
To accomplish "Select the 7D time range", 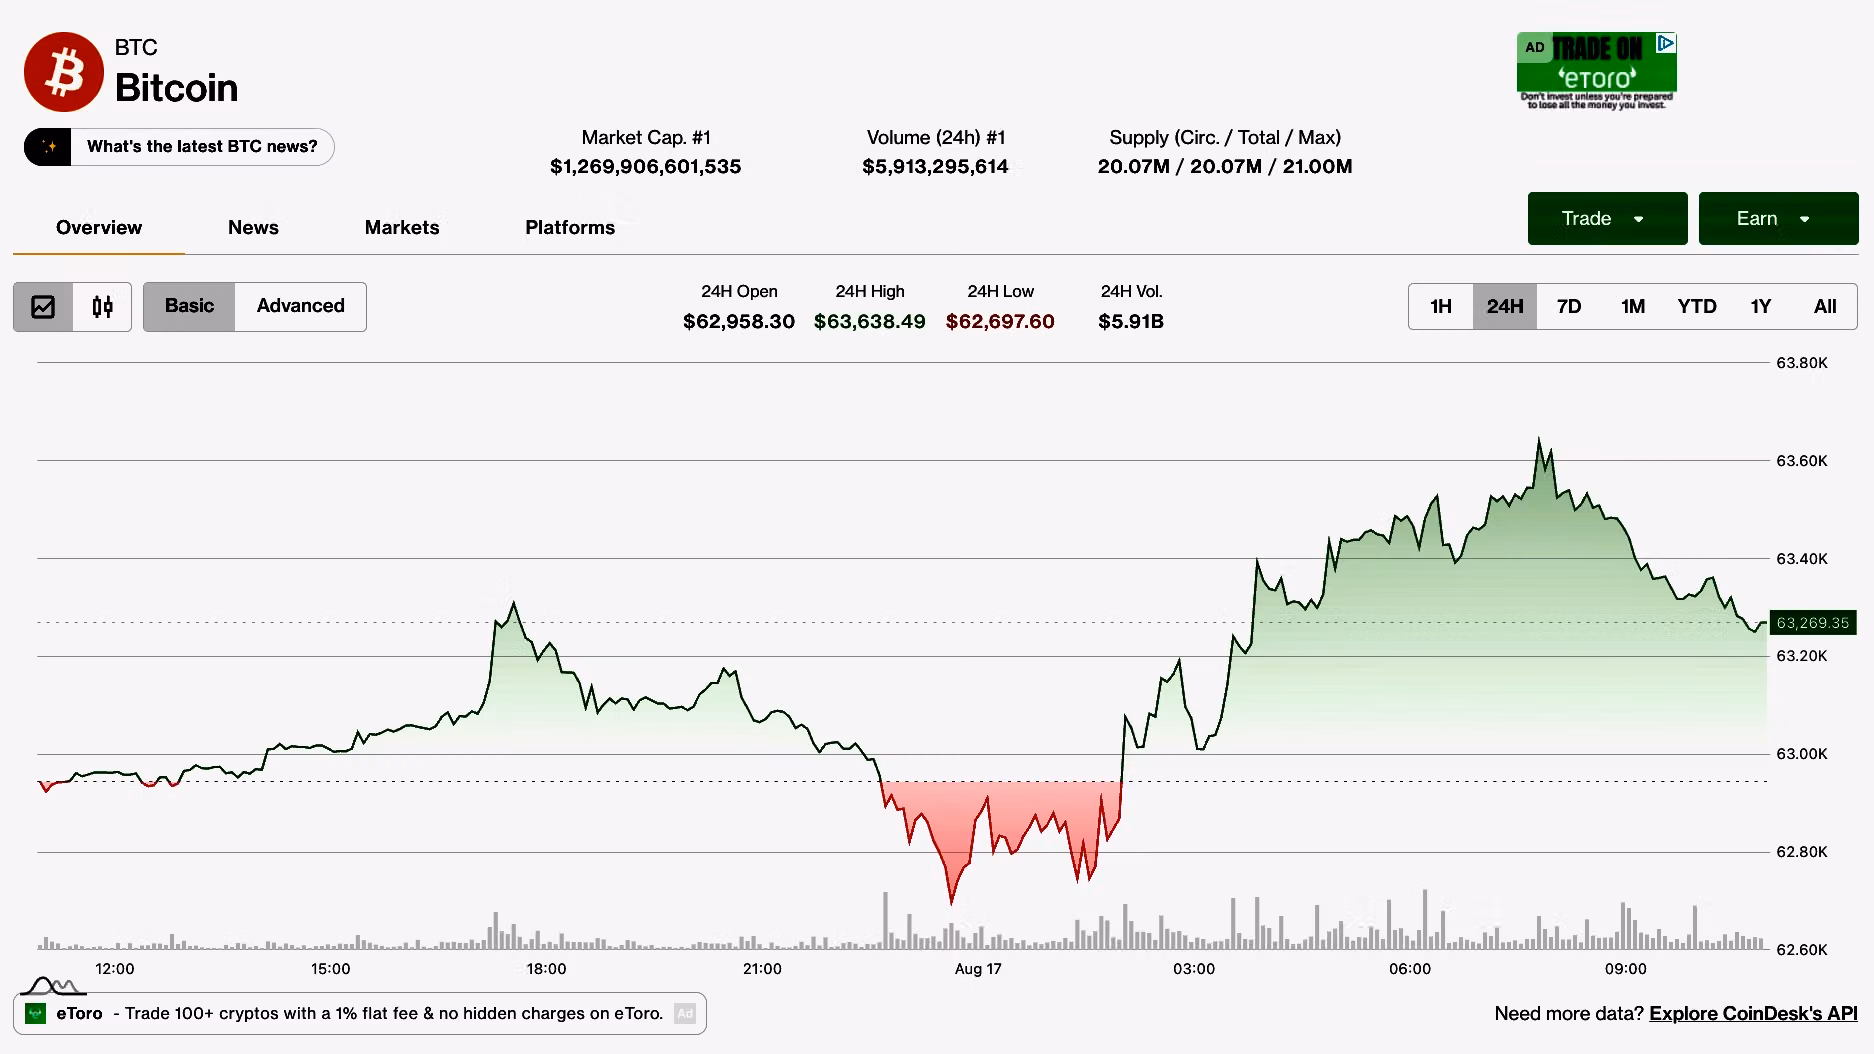I will pyautogui.click(x=1569, y=307).
